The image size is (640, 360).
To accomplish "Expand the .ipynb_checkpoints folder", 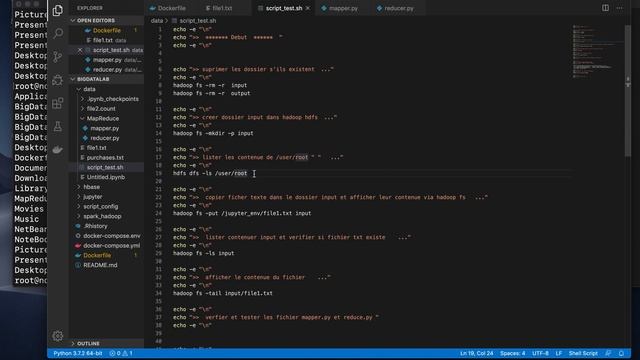I will 107,99.
